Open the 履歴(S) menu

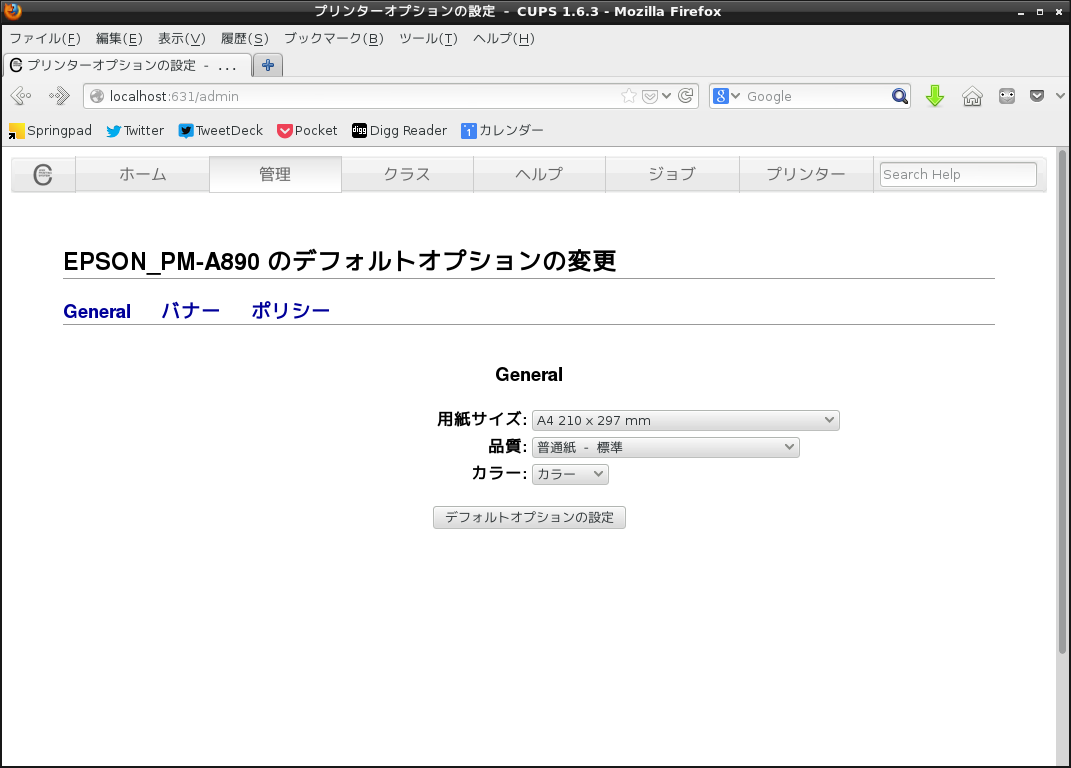click(x=245, y=38)
